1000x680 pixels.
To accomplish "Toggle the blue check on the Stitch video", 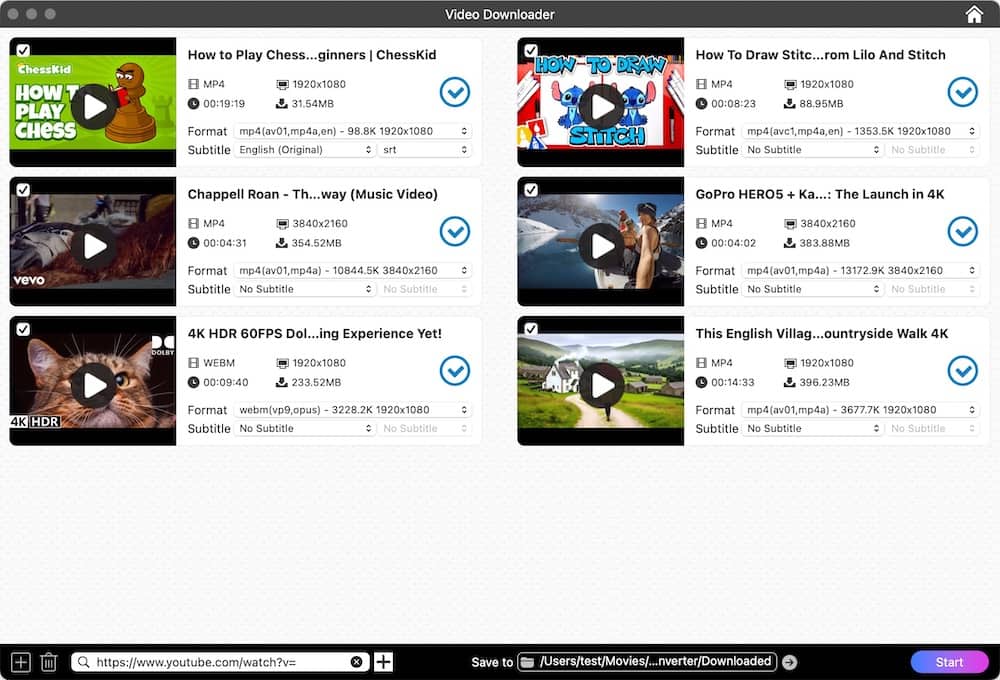I will [x=963, y=92].
